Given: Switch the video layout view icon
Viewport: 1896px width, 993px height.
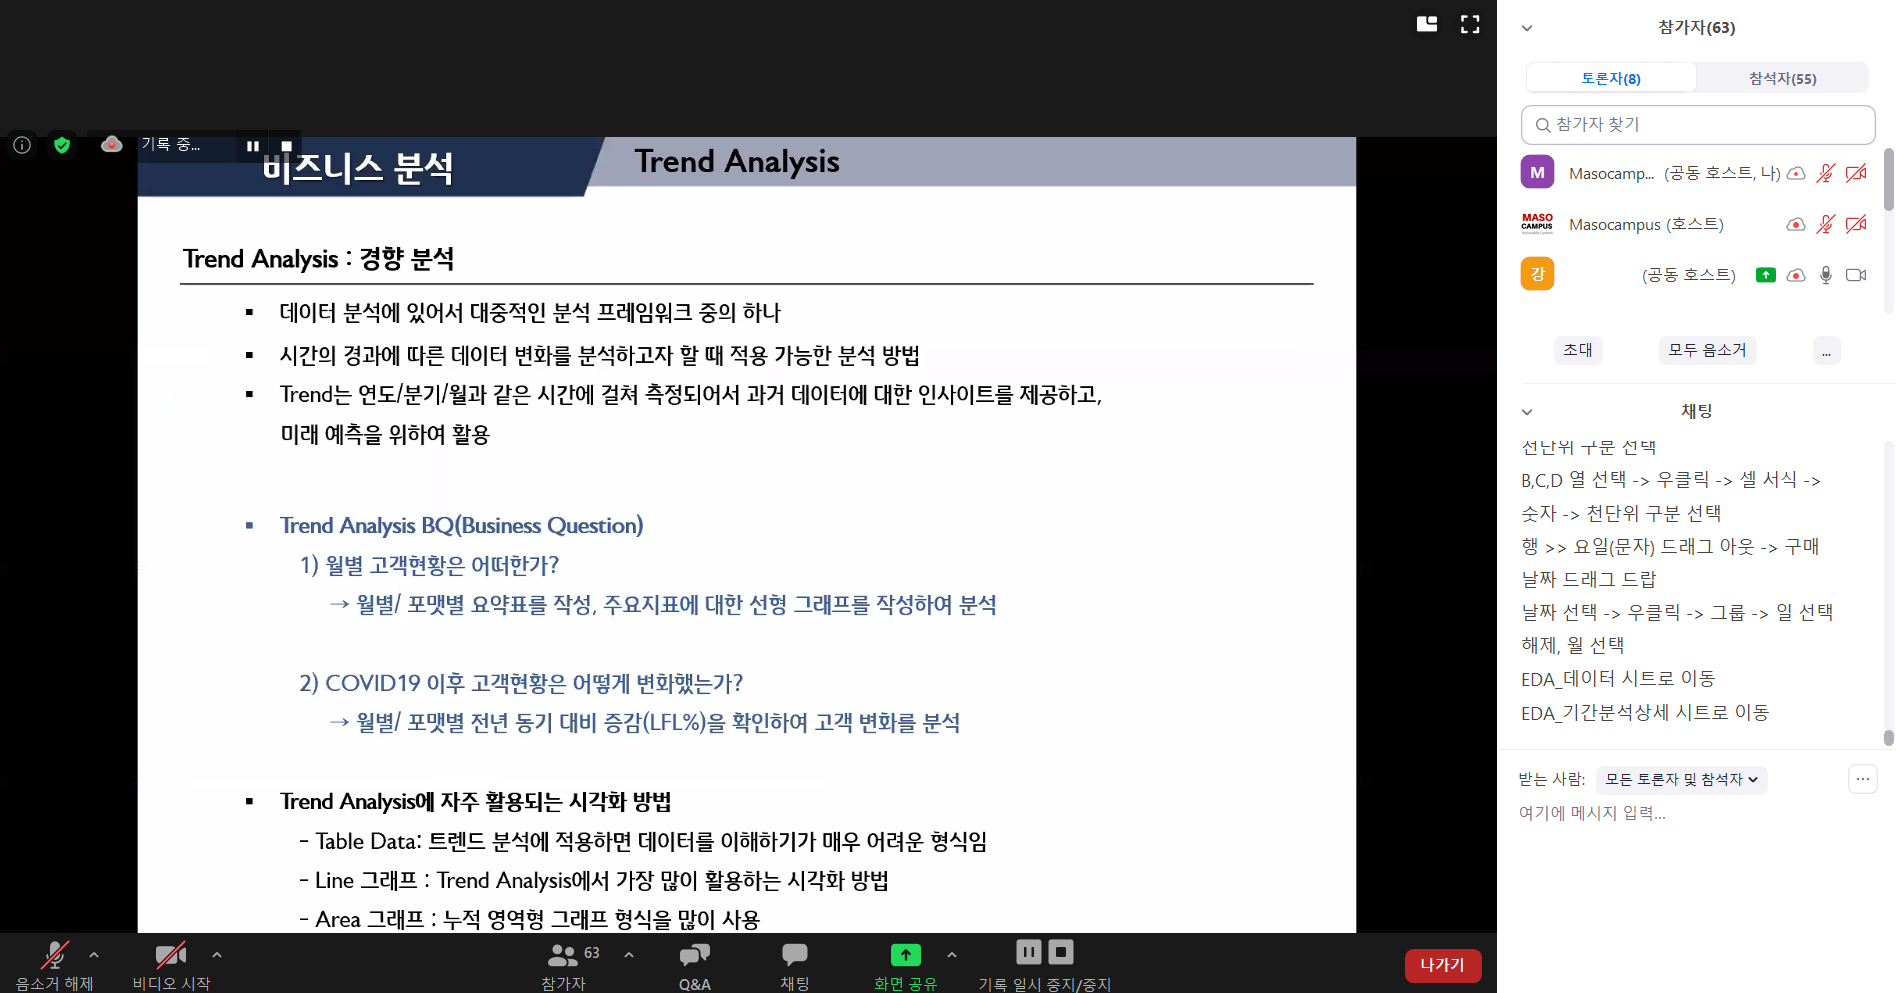Looking at the screenshot, I should (1427, 25).
